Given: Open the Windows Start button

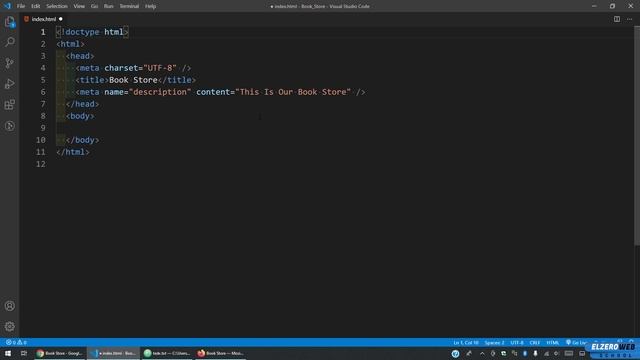Looking at the screenshot, I should coord(8,353).
